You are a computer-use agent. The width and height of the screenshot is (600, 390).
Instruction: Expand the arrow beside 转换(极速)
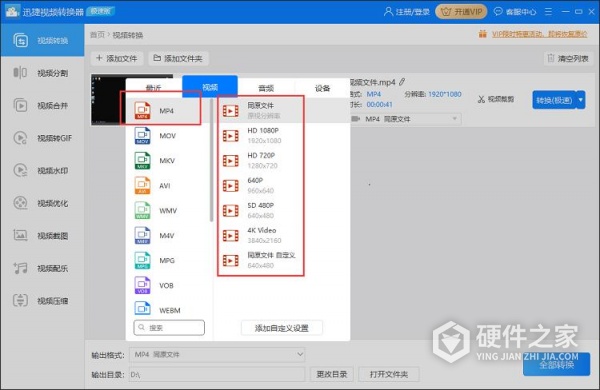[x=581, y=100]
